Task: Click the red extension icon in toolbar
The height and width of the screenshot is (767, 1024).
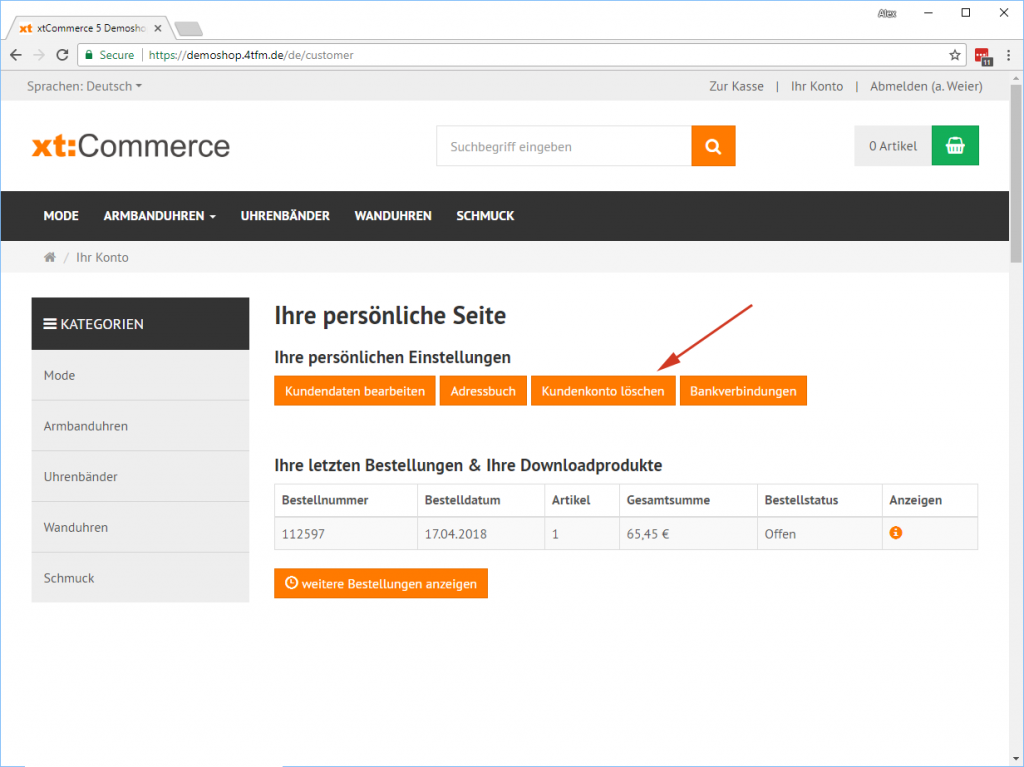Action: click(x=982, y=55)
